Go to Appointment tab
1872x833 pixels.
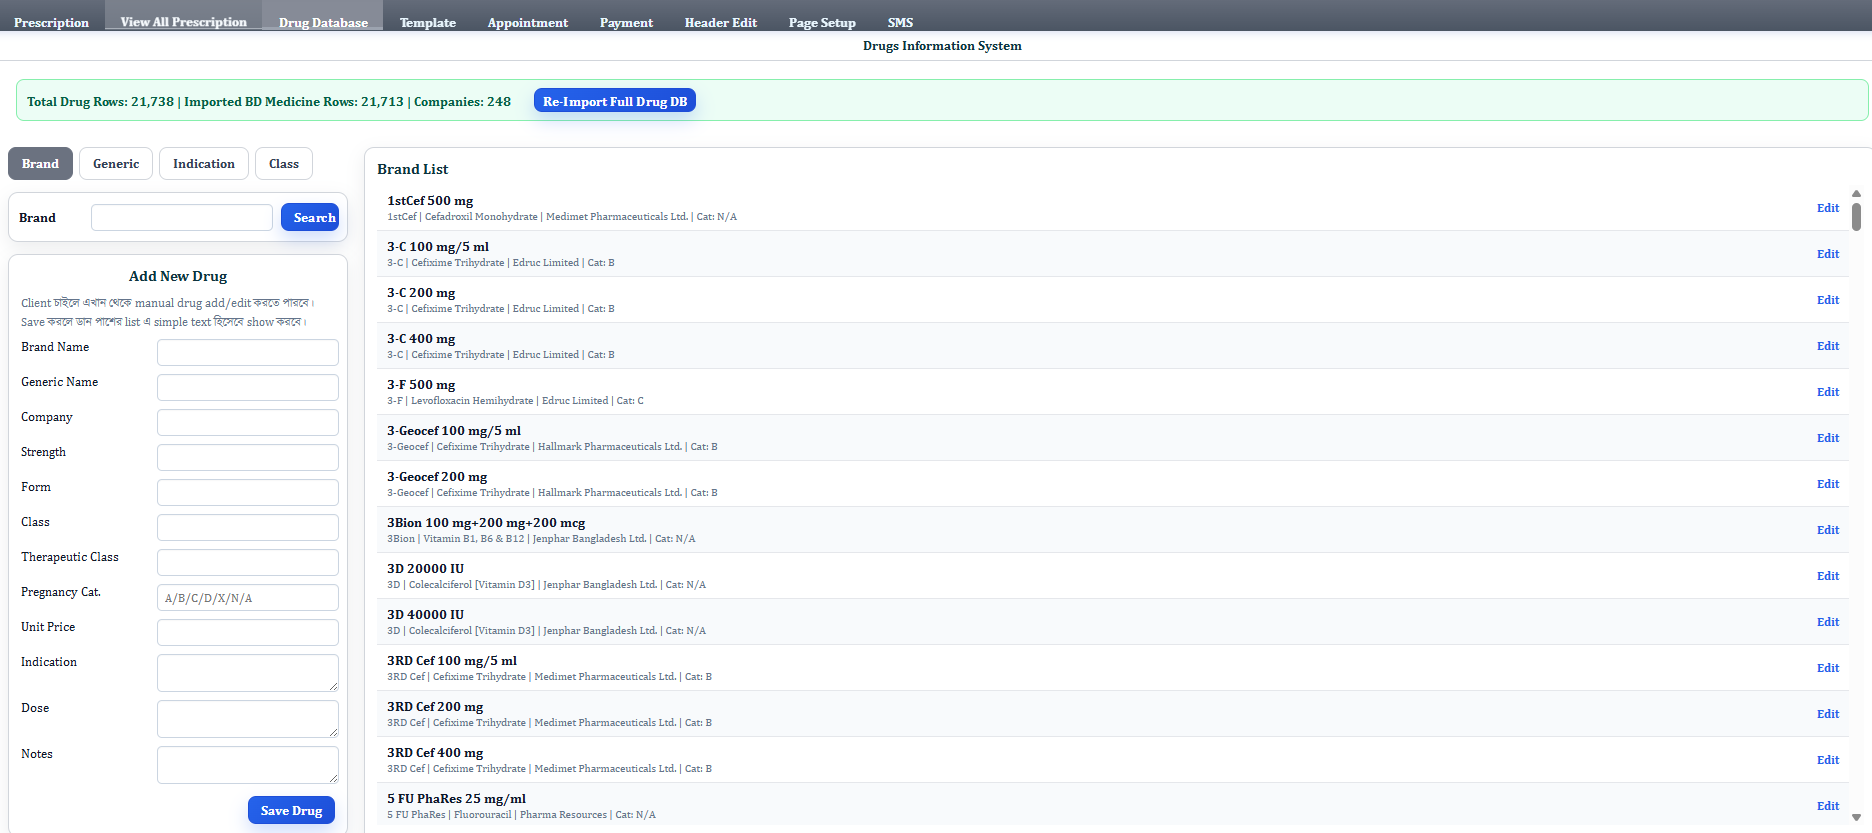tap(527, 22)
